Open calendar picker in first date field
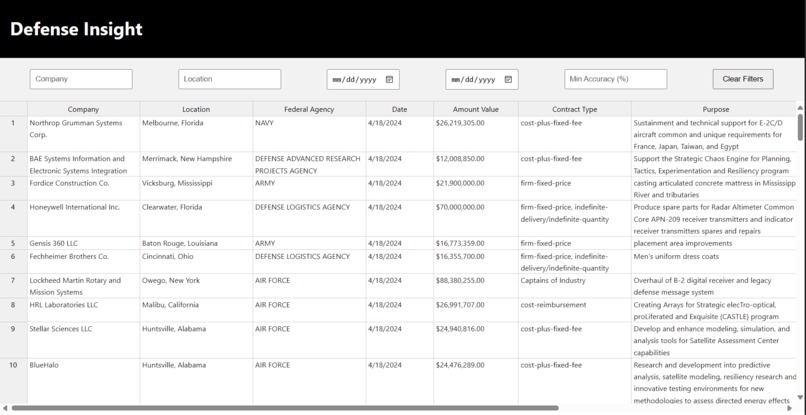Viewport: 806px width, 415px height. [390, 80]
